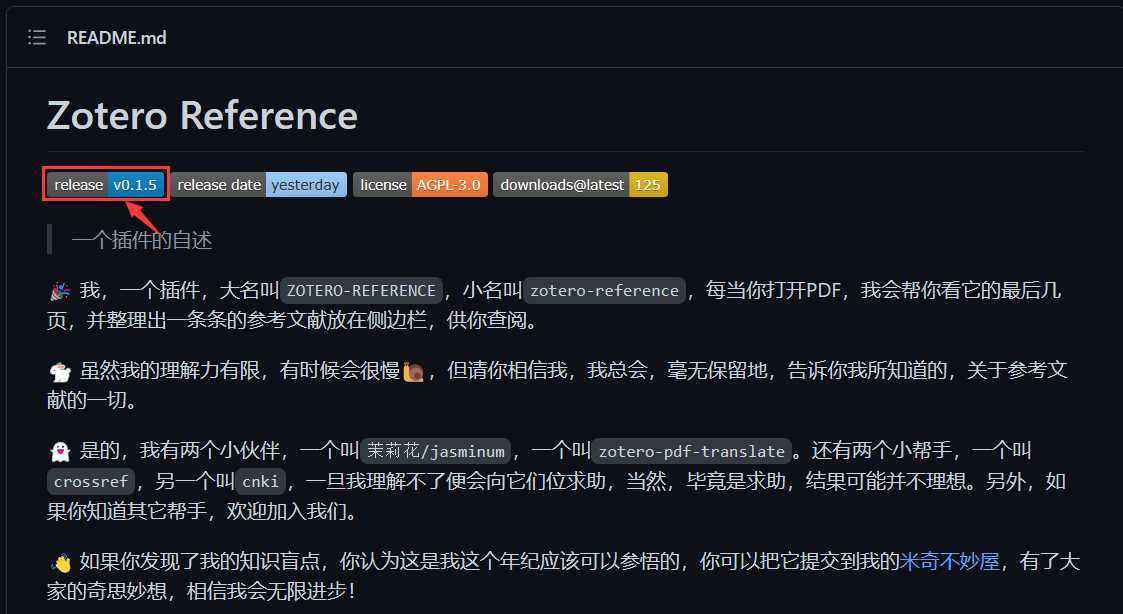Click the 一个插件的自述 blockquote text

142,239
